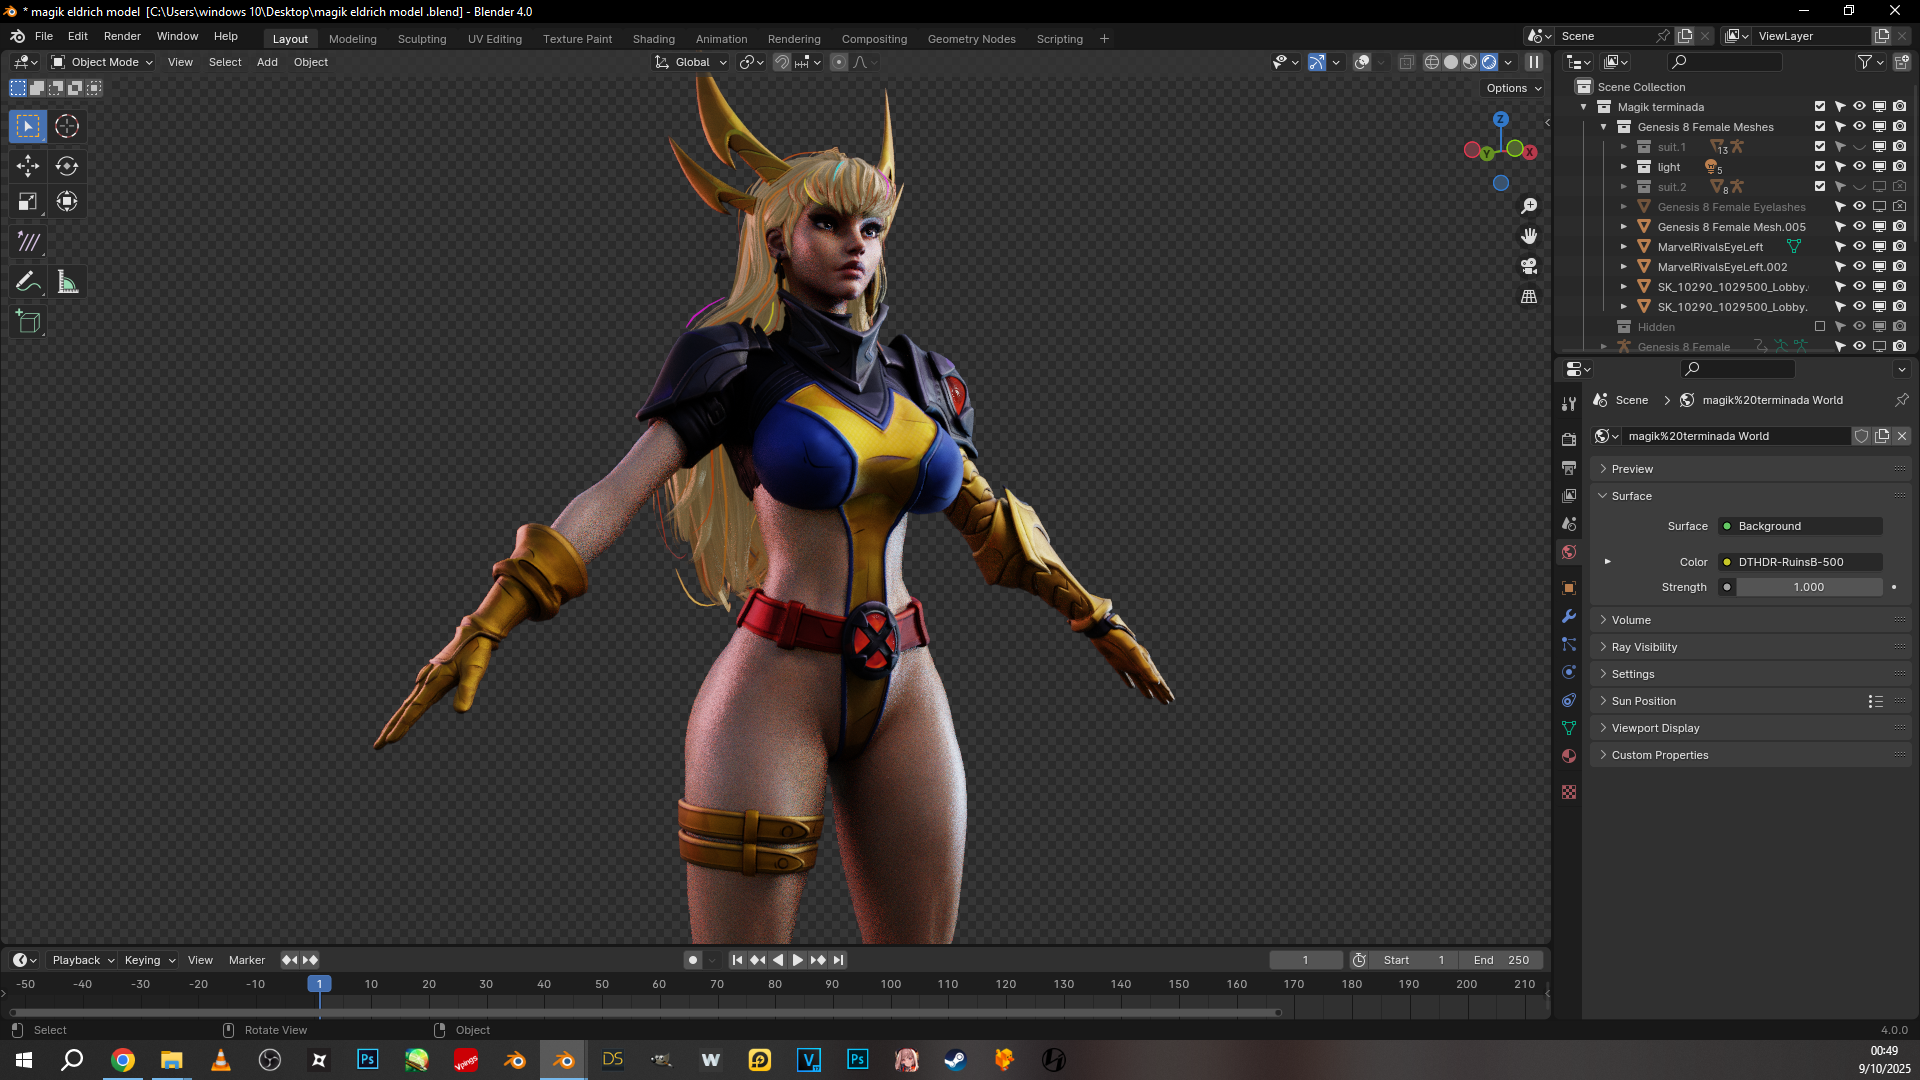Open the Tool properties tab
The width and height of the screenshot is (1920, 1080).
point(1569,404)
